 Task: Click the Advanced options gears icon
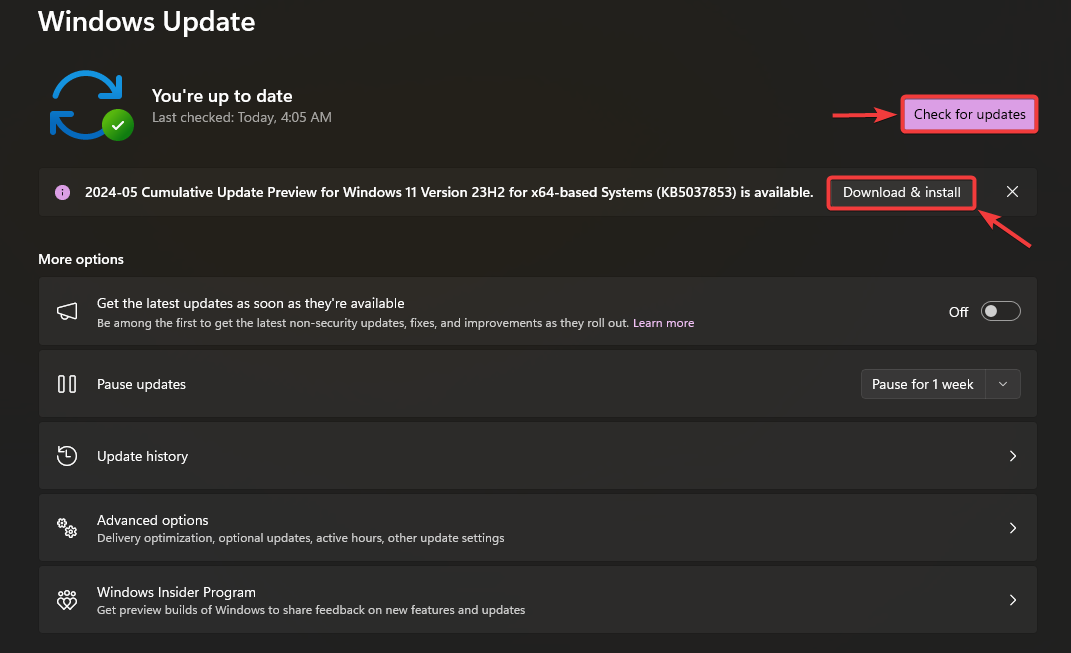[x=67, y=528]
